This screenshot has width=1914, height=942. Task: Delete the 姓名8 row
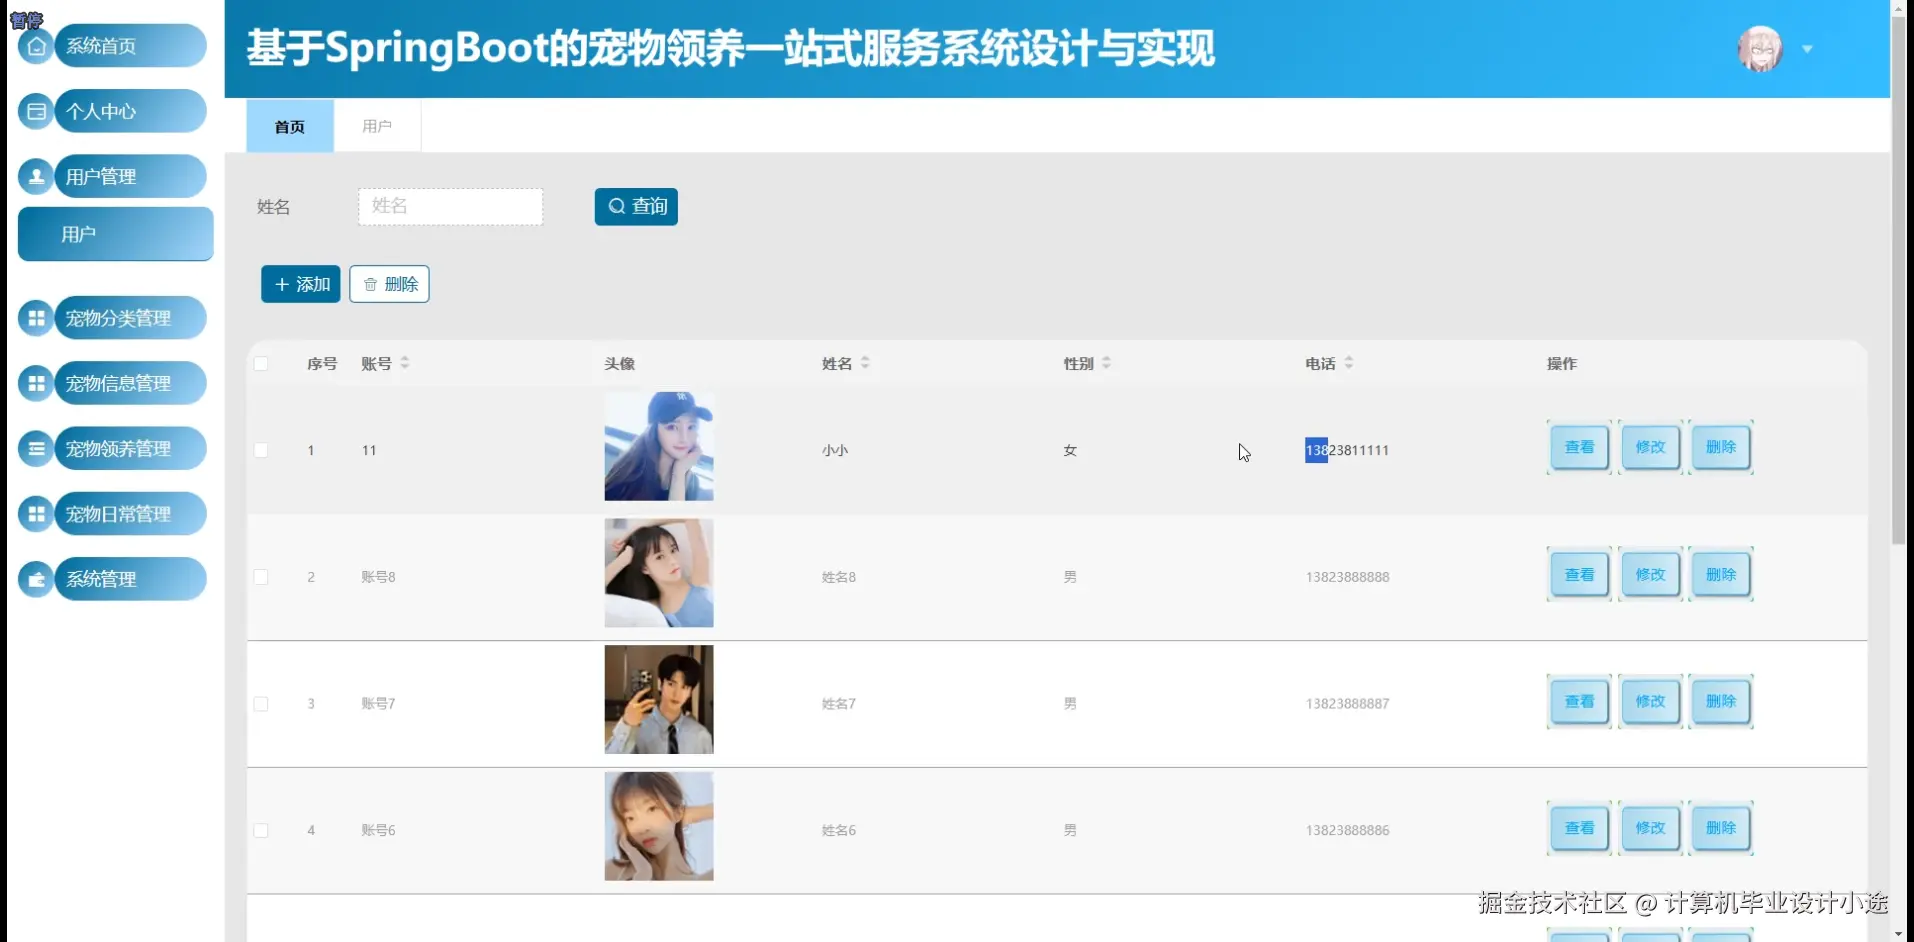1721,574
